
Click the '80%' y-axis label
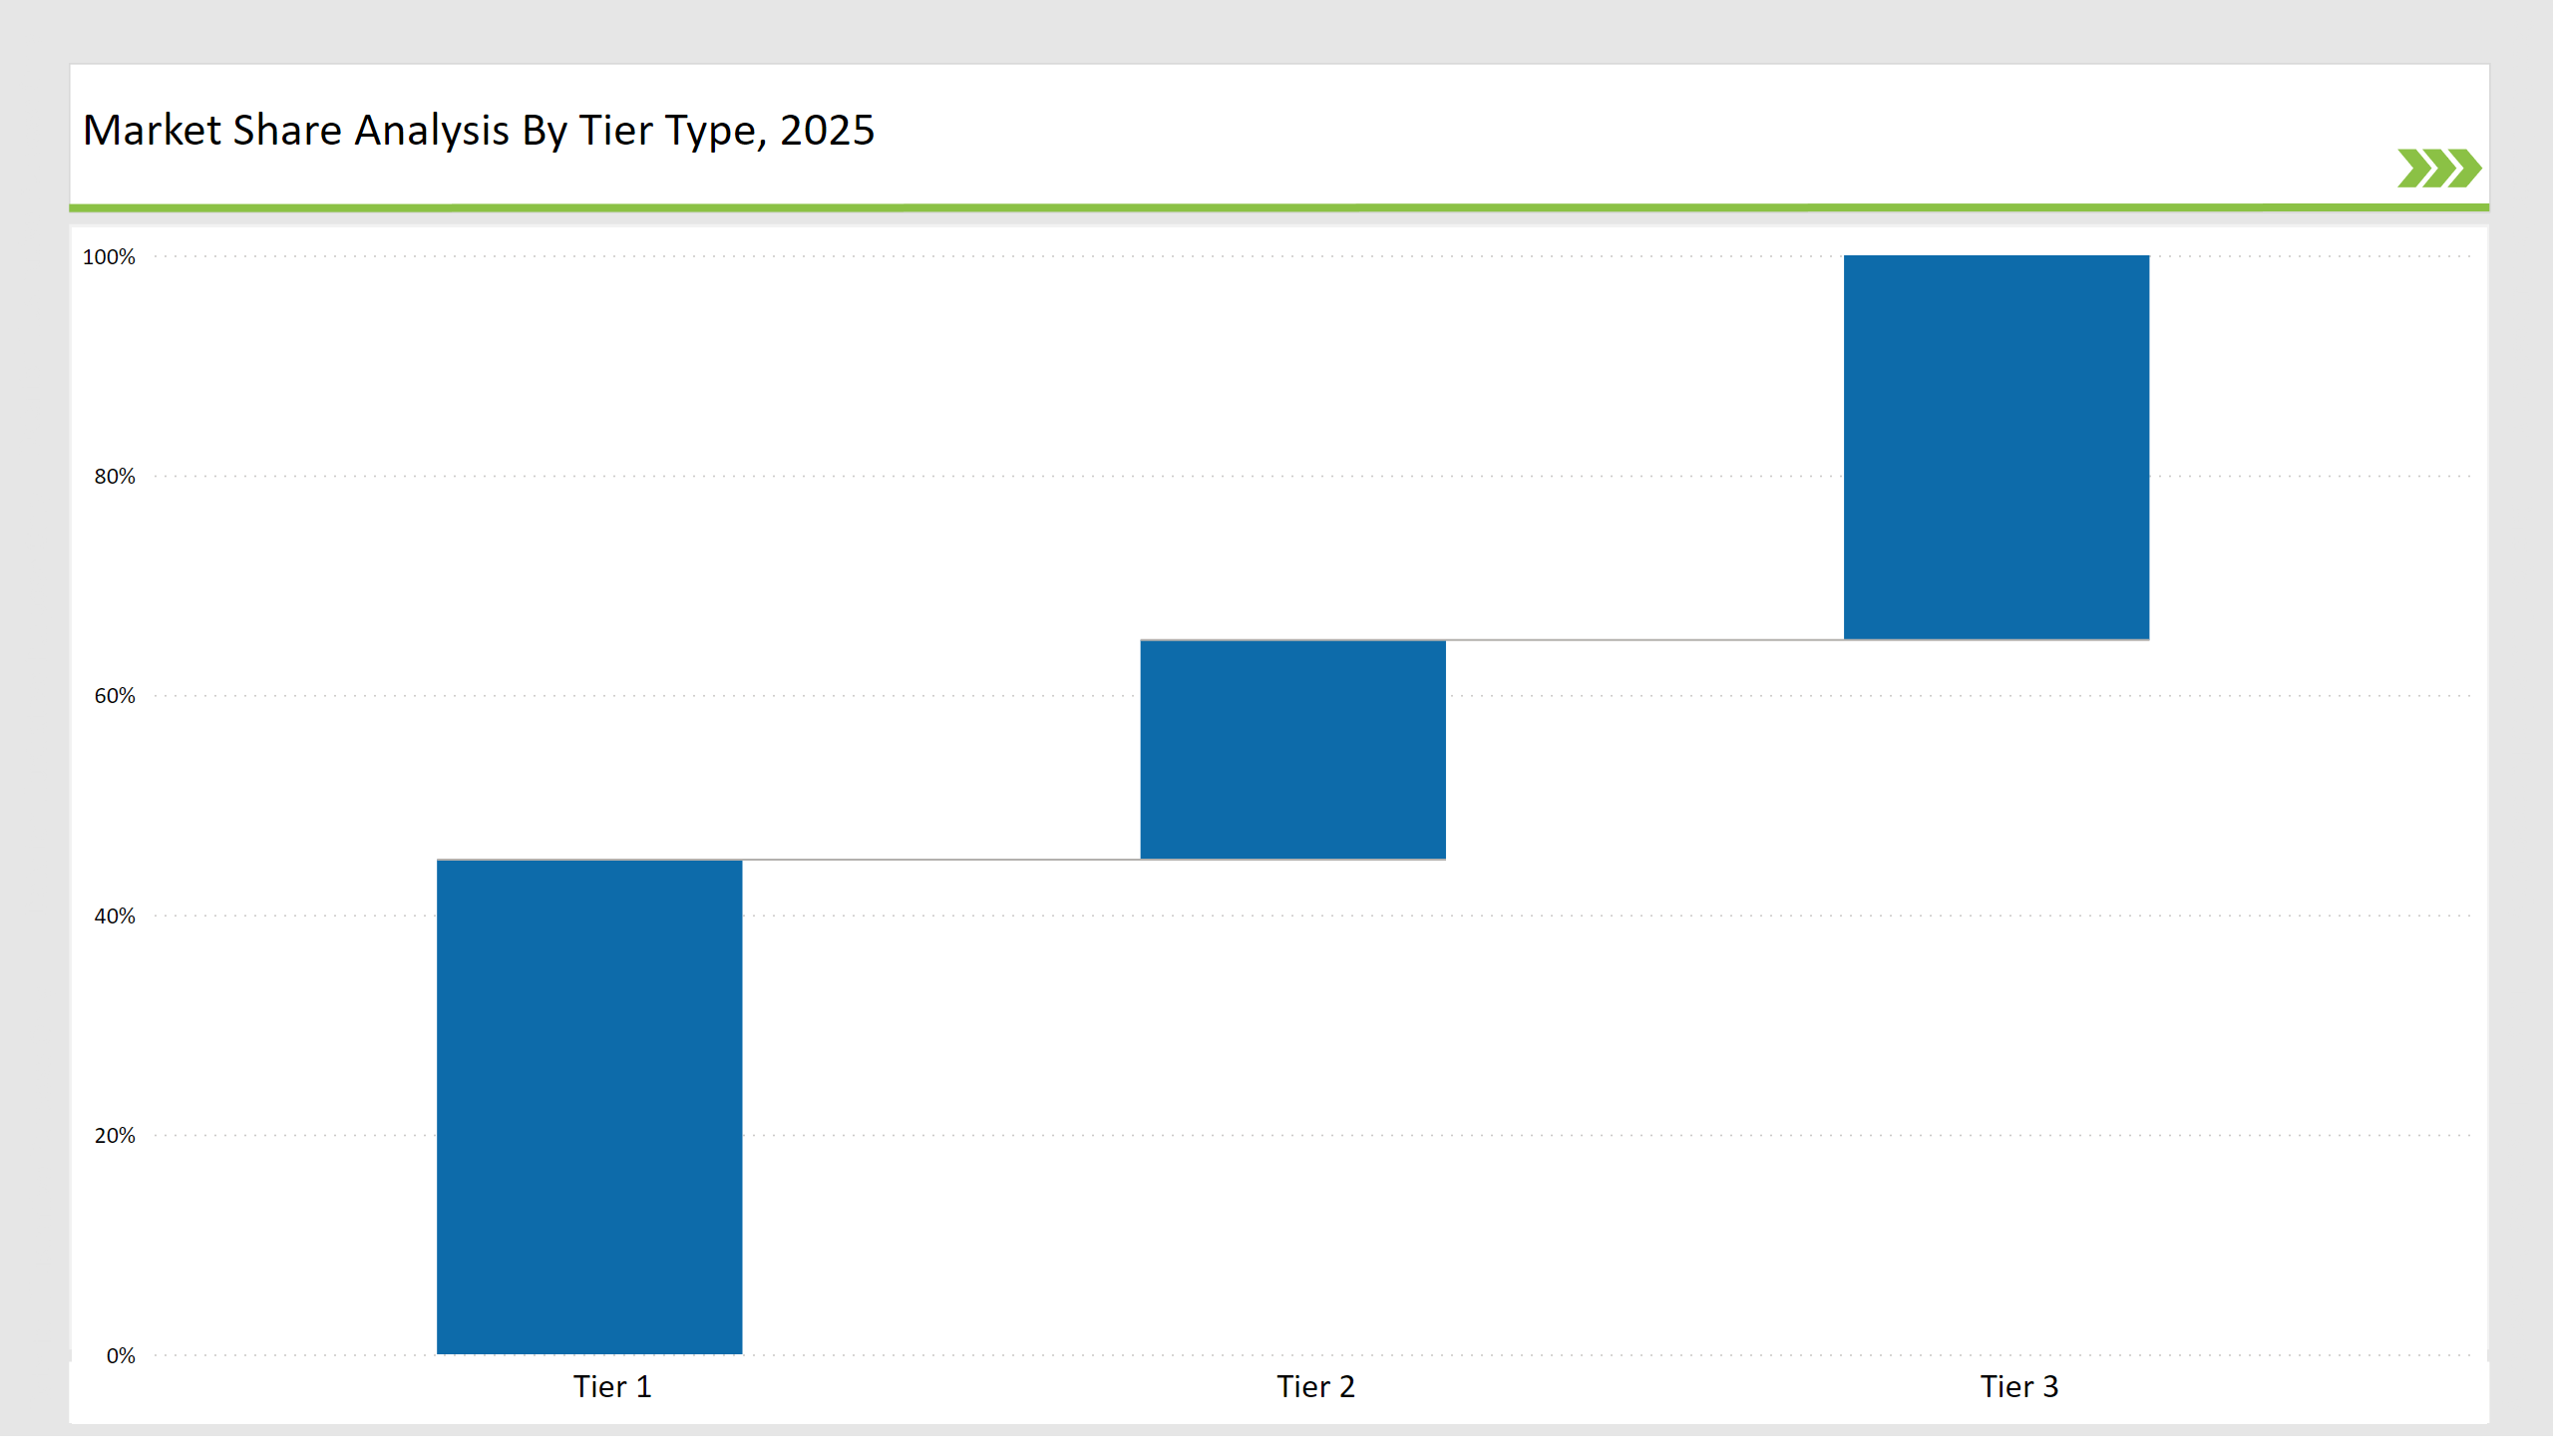click(x=114, y=477)
